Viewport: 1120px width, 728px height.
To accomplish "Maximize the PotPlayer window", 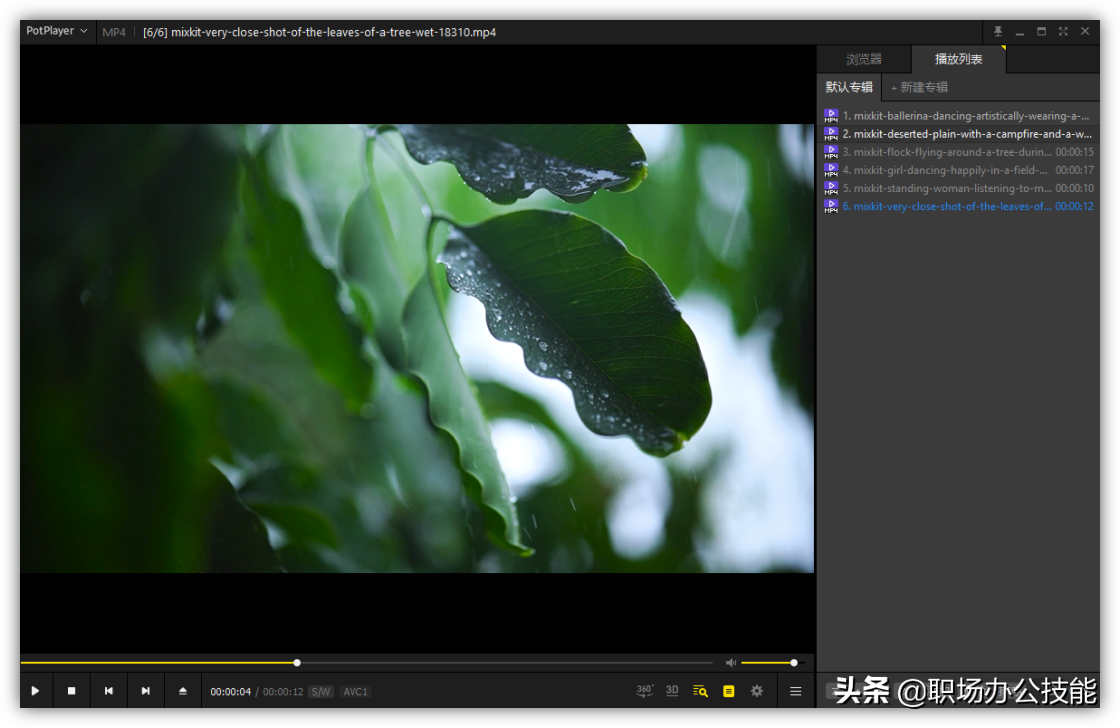I will click(x=1041, y=31).
